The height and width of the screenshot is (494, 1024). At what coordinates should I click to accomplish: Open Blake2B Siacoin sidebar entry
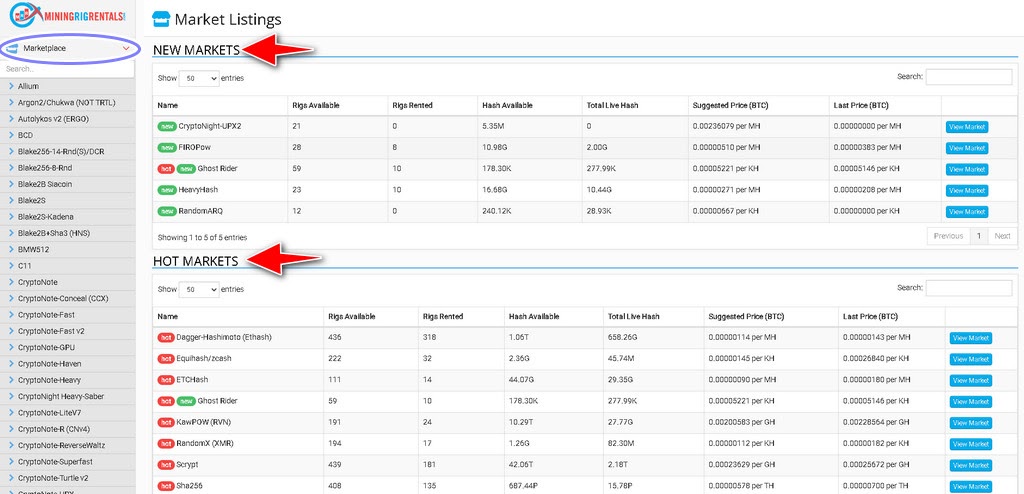tap(68, 184)
